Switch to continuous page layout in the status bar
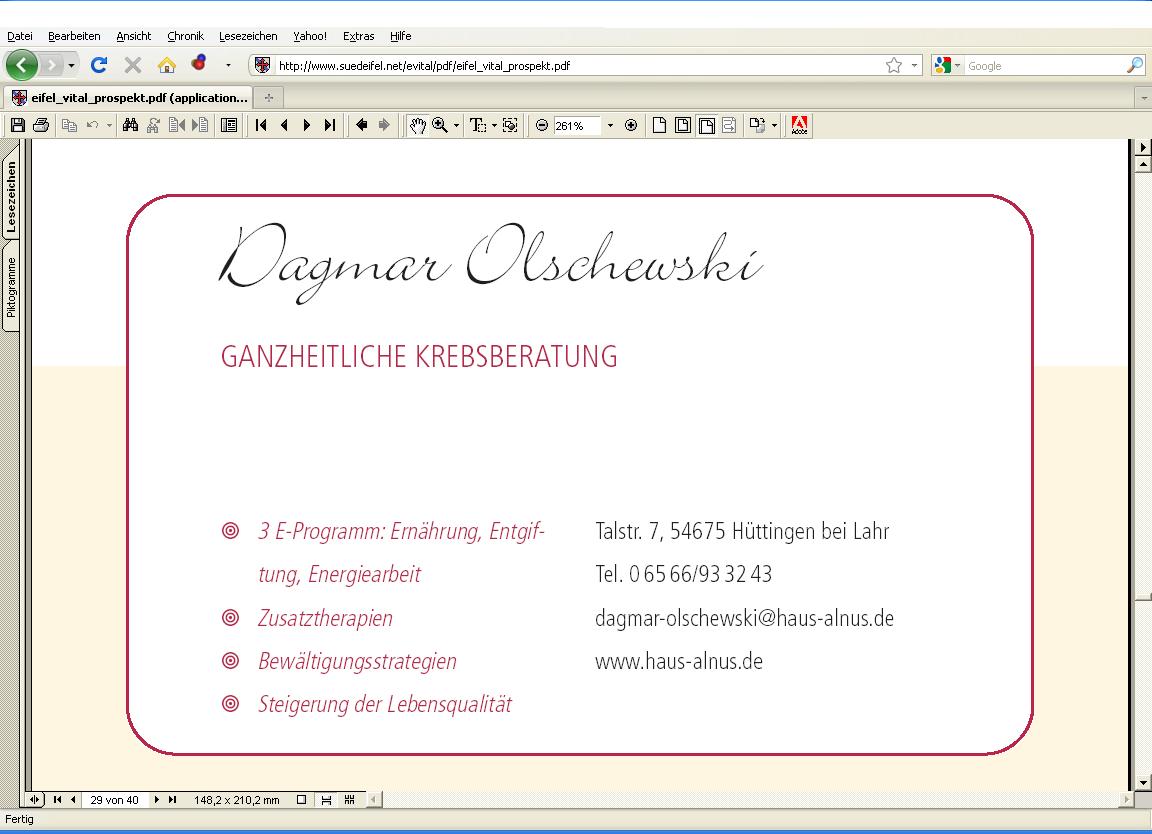Screen dimensions: 1152x834 coord(326,800)
